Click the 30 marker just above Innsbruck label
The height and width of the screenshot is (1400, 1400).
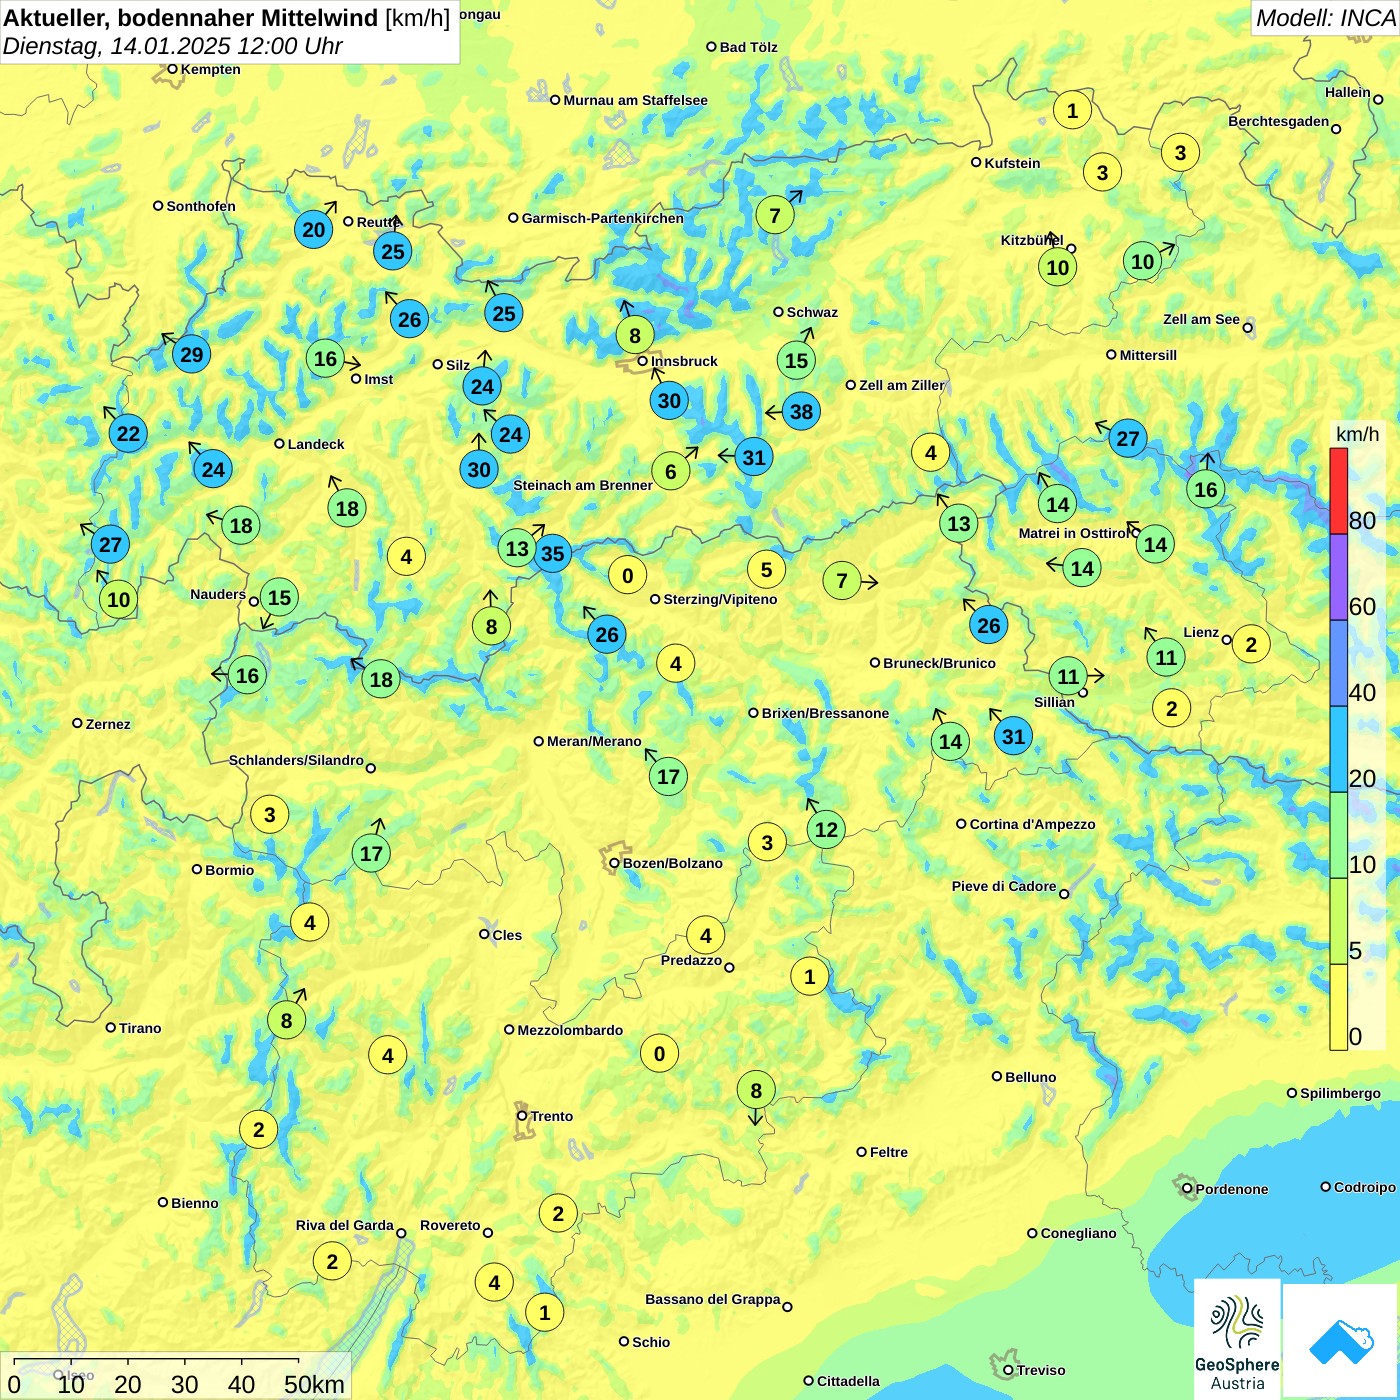669,401
